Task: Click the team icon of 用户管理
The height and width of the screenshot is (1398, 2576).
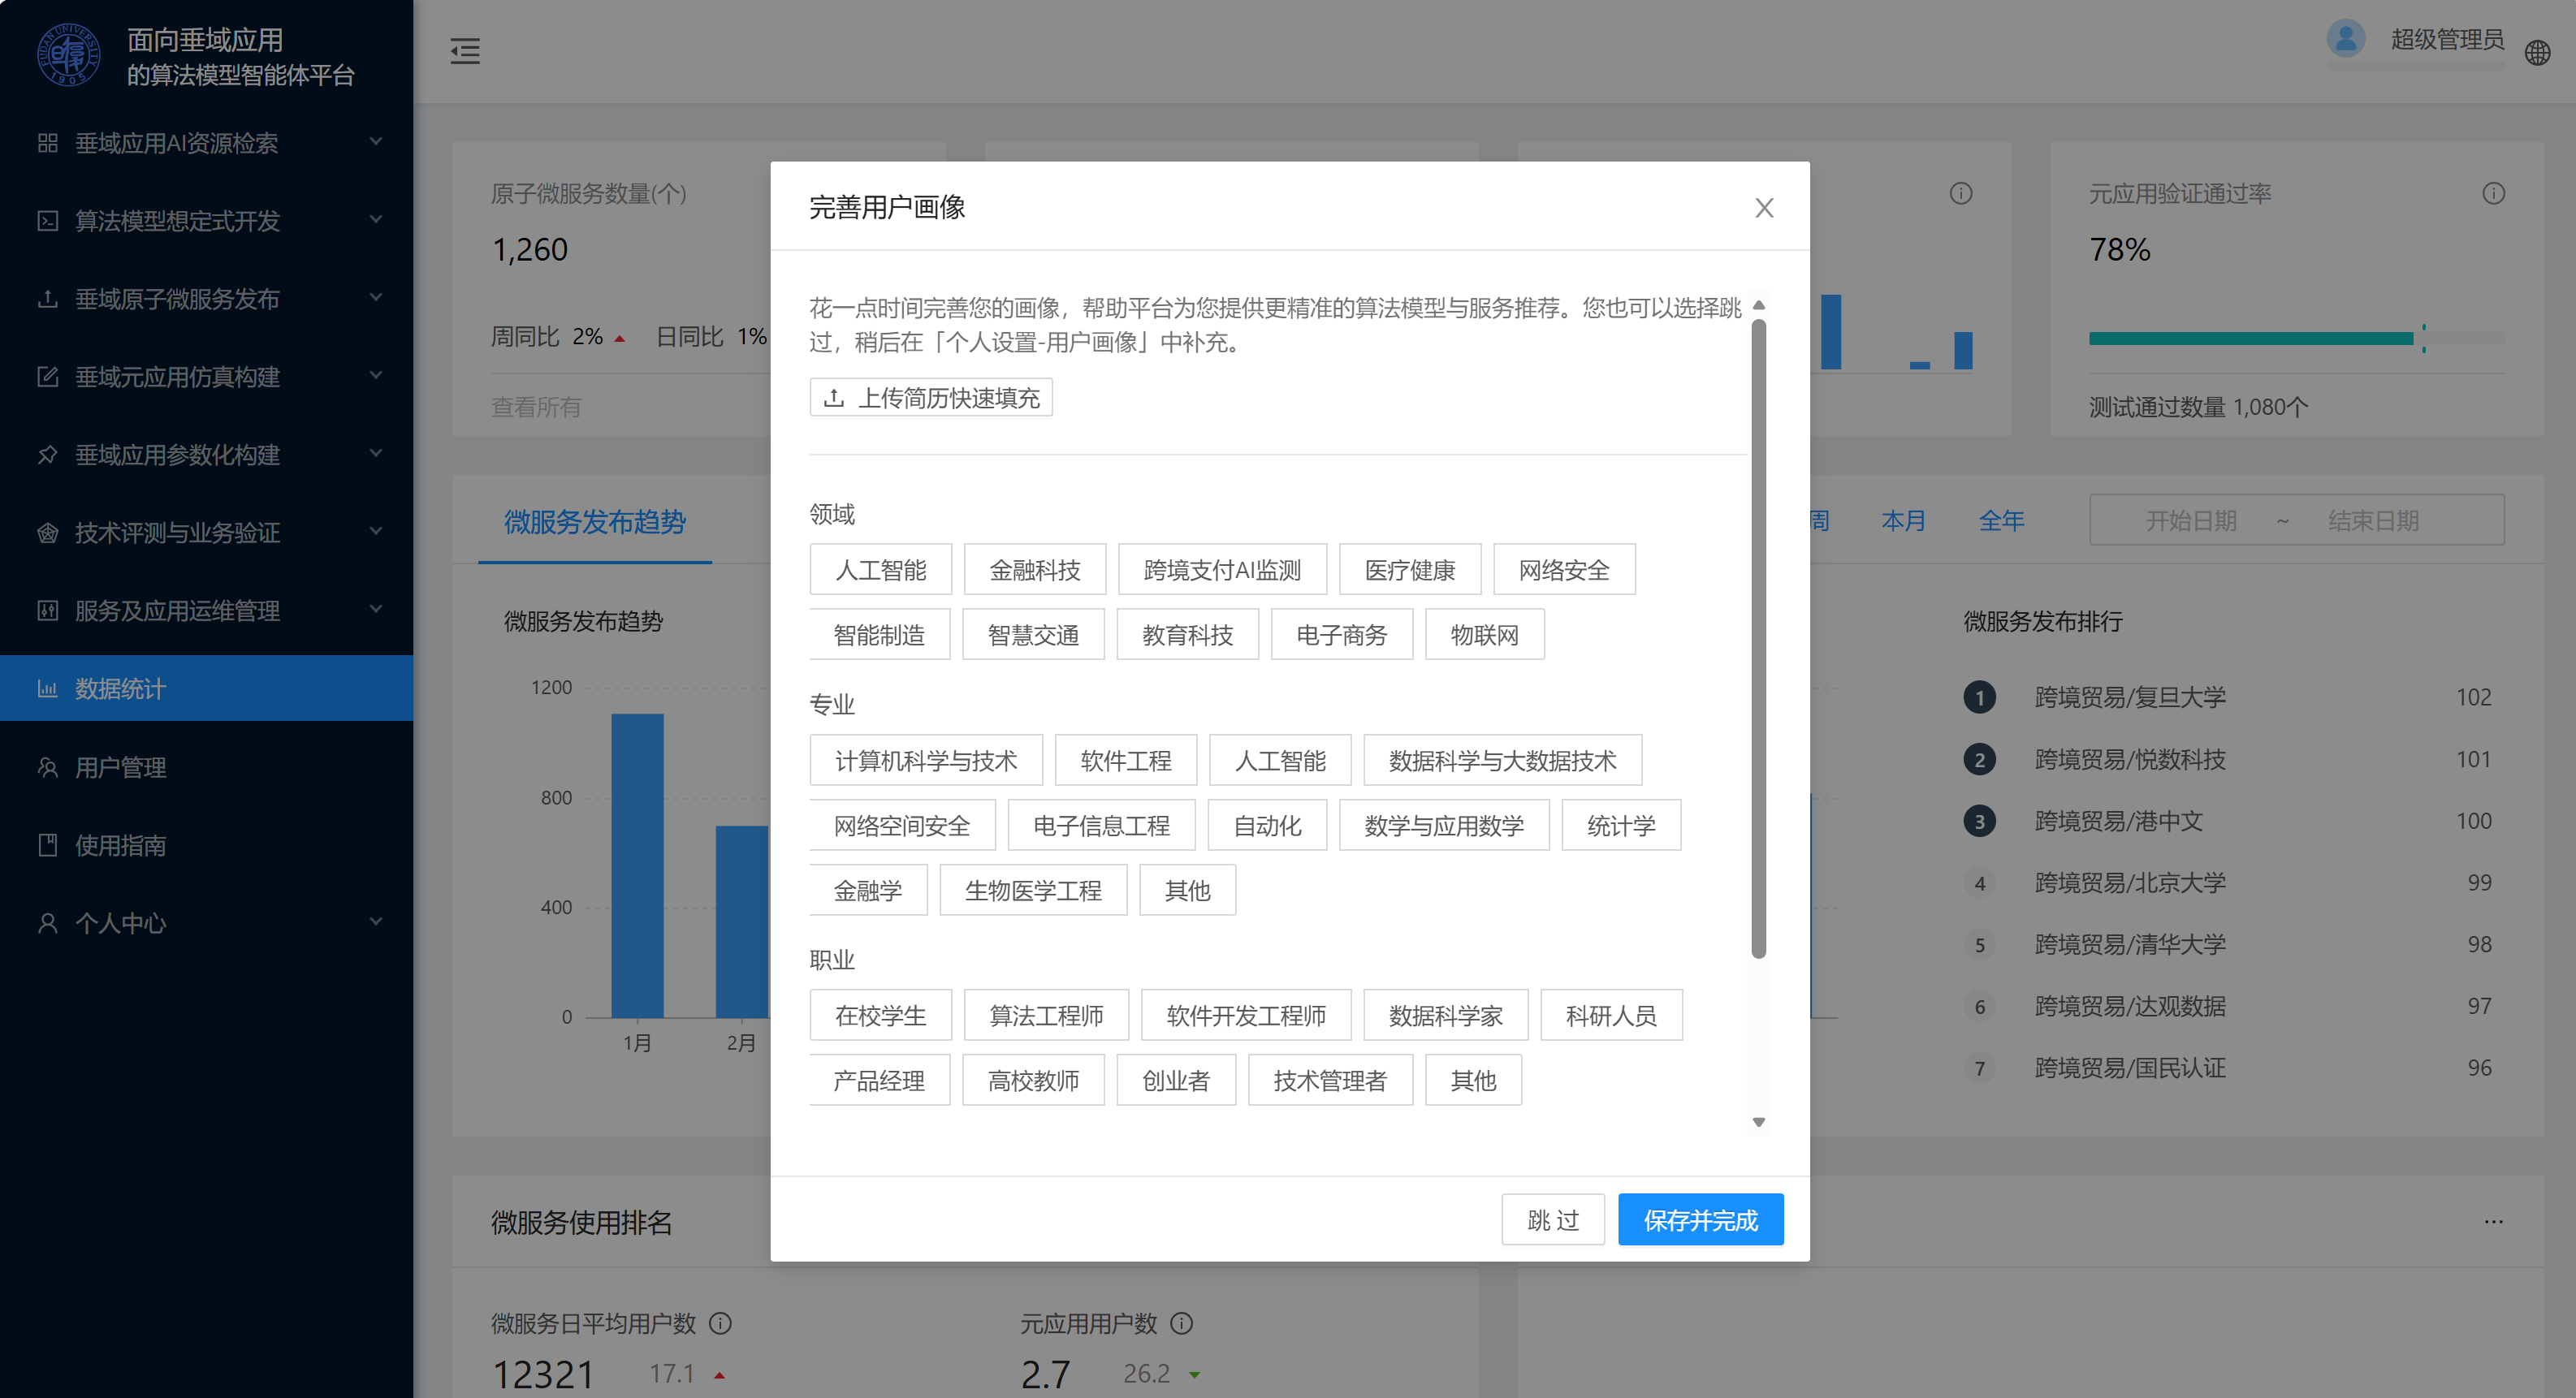Action: click(47, 767)
